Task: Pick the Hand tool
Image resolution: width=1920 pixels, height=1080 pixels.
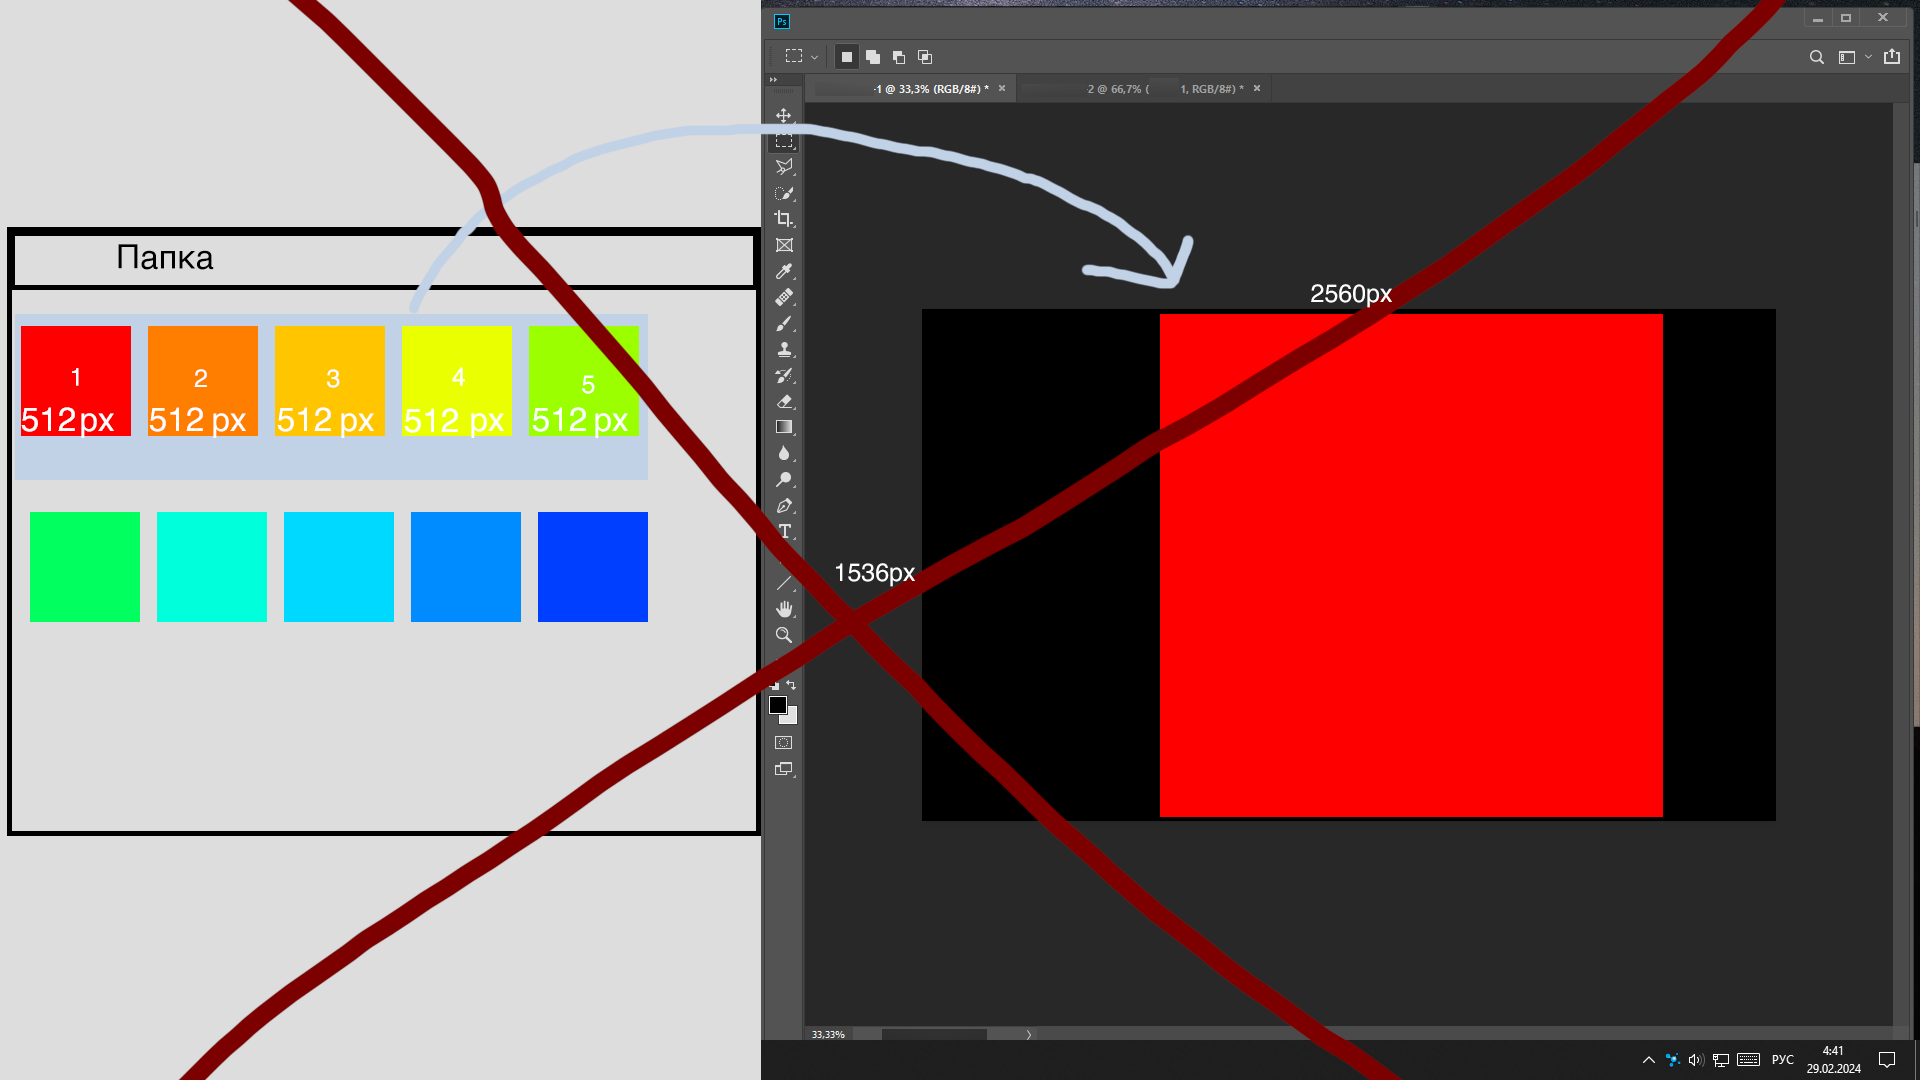Action: (784, 609)
